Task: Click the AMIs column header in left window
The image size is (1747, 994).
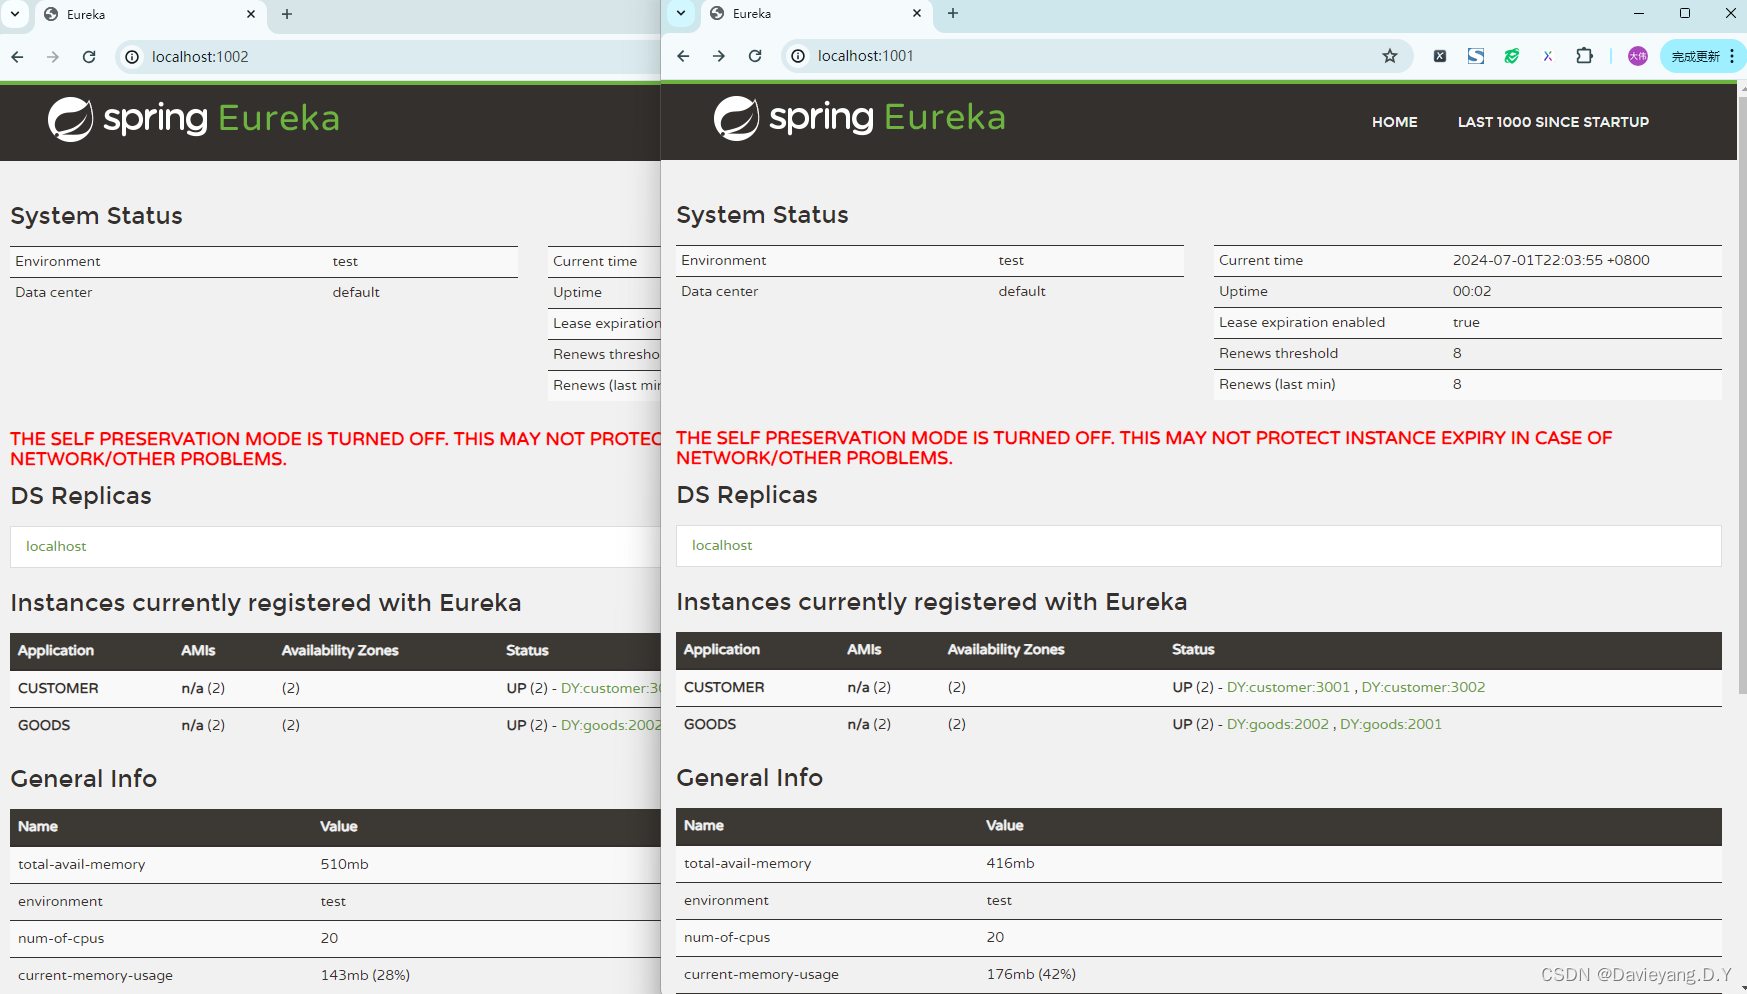Action: coord(198,650)
